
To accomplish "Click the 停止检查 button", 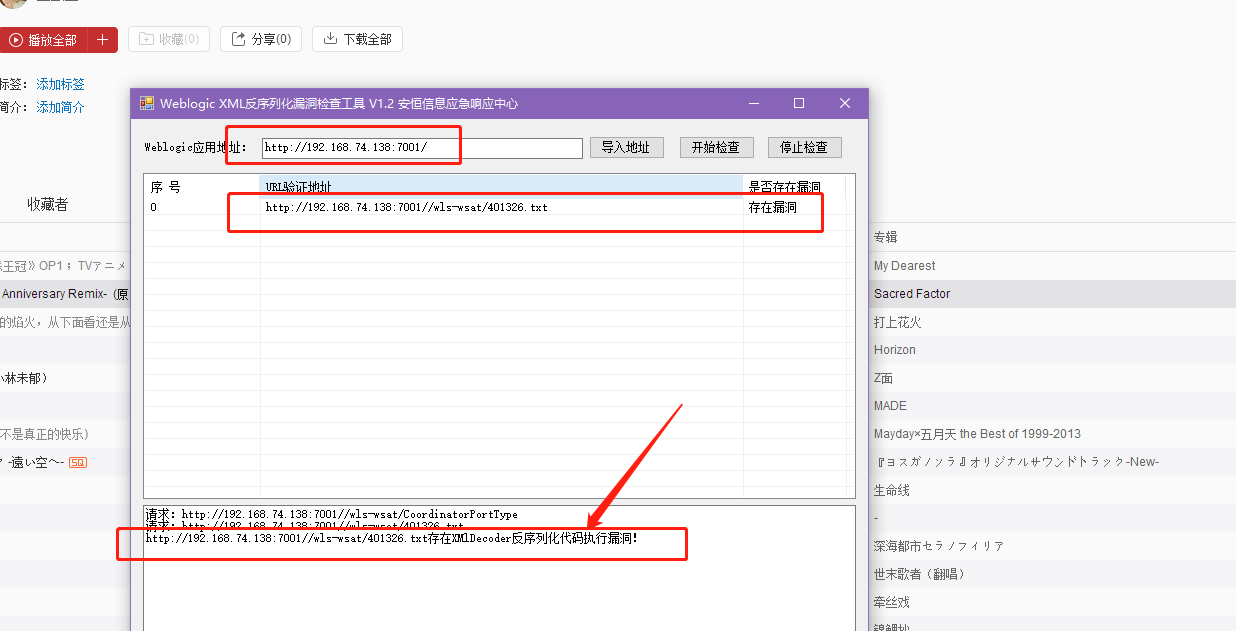I will click(805, 147).
